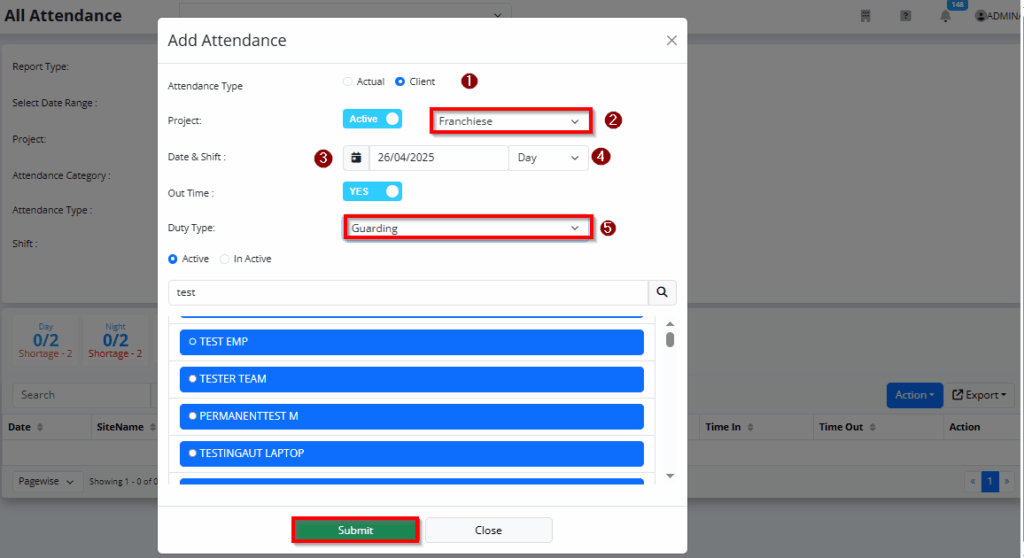Sort by the Time Out column
Screen dimensions: 1024x558
[x=872, y=427]
